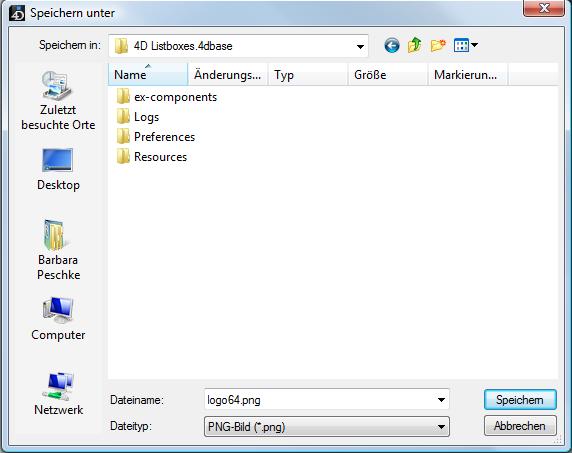This screenshot has height=453, width=572.
Task: Open the Dateiname dropdown arrow
Action: pos(441,400)
